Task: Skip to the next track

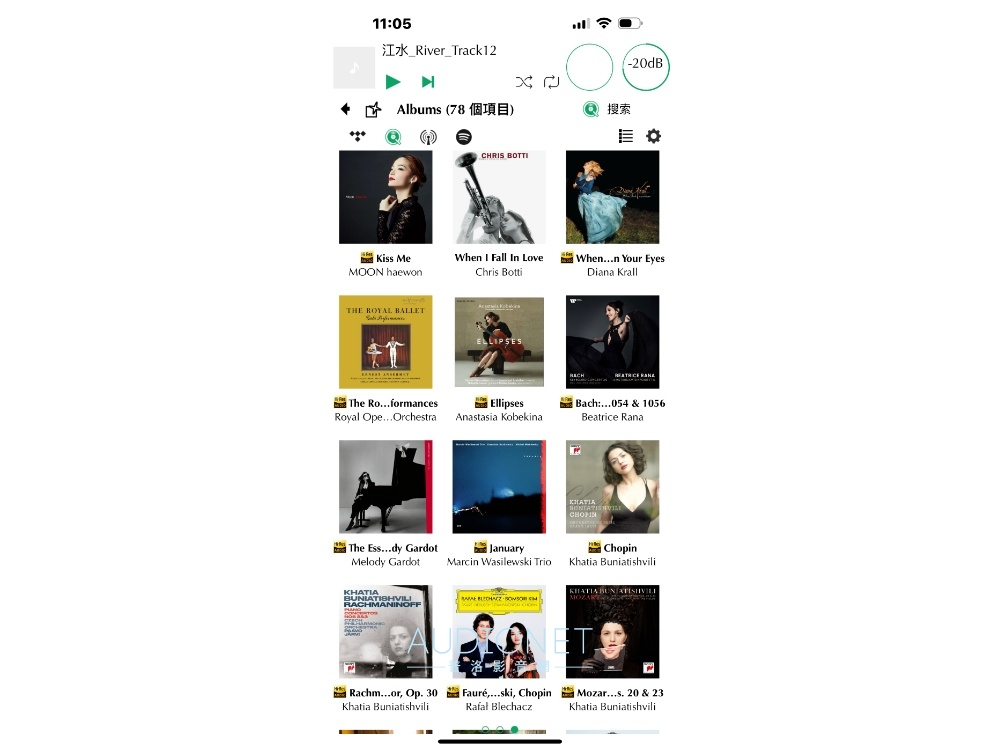Action: click(x=428, y=82)
